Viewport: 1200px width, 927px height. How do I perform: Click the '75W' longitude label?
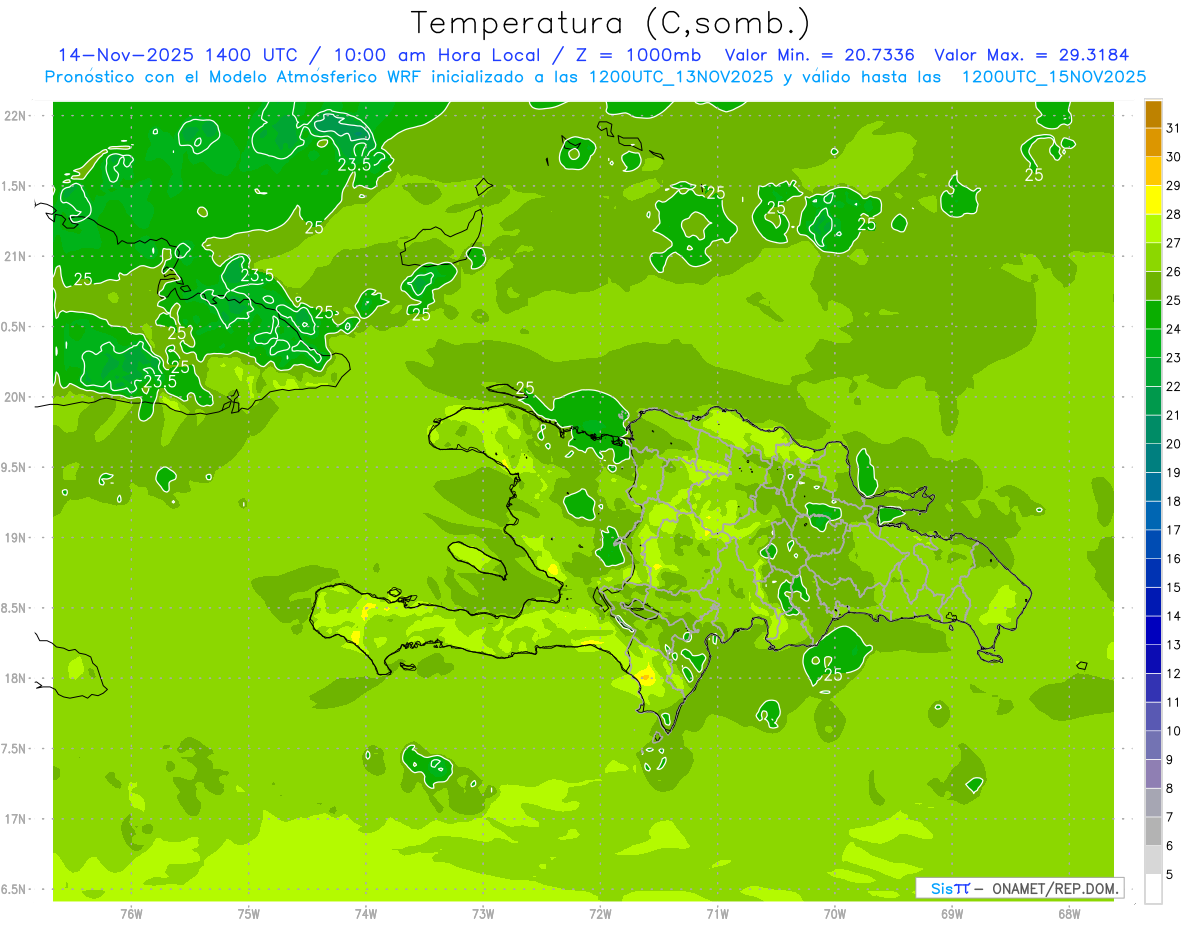(249, 914)
